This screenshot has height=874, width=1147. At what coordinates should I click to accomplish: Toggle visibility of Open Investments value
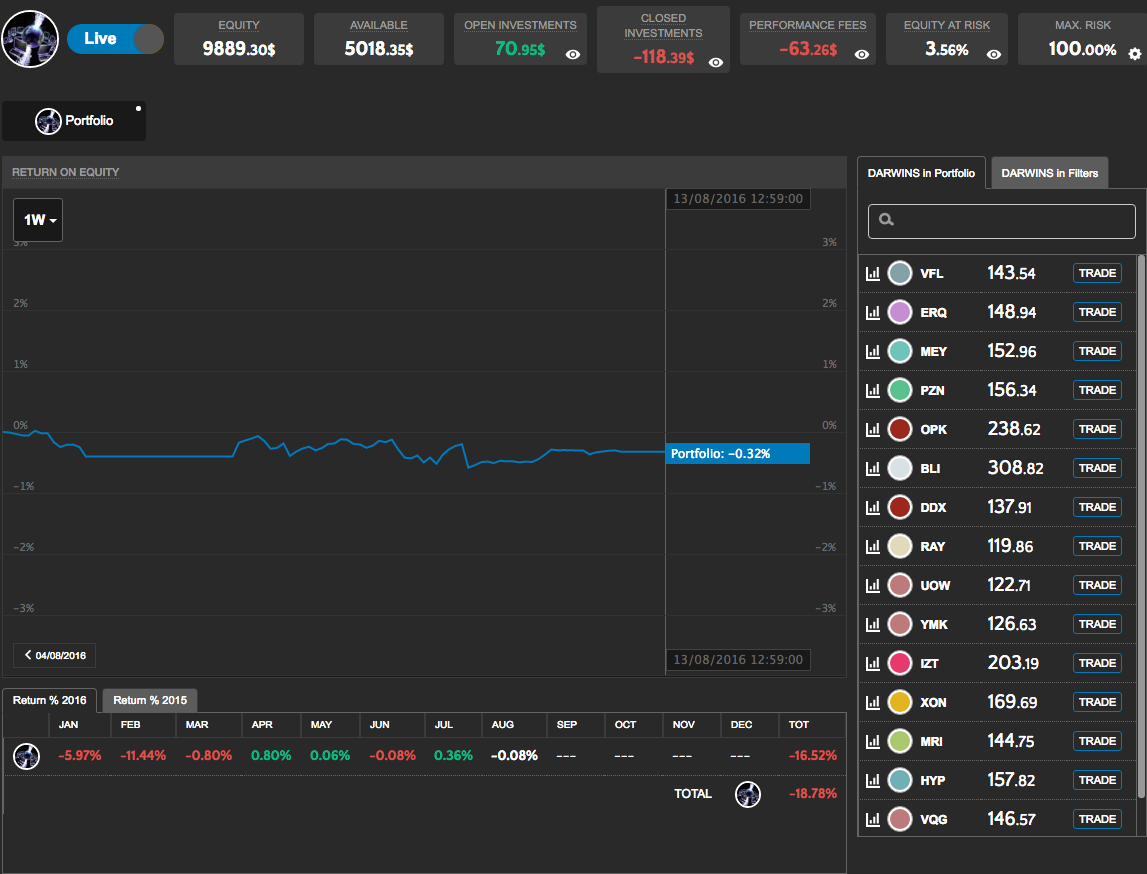(x=573, y=55)
